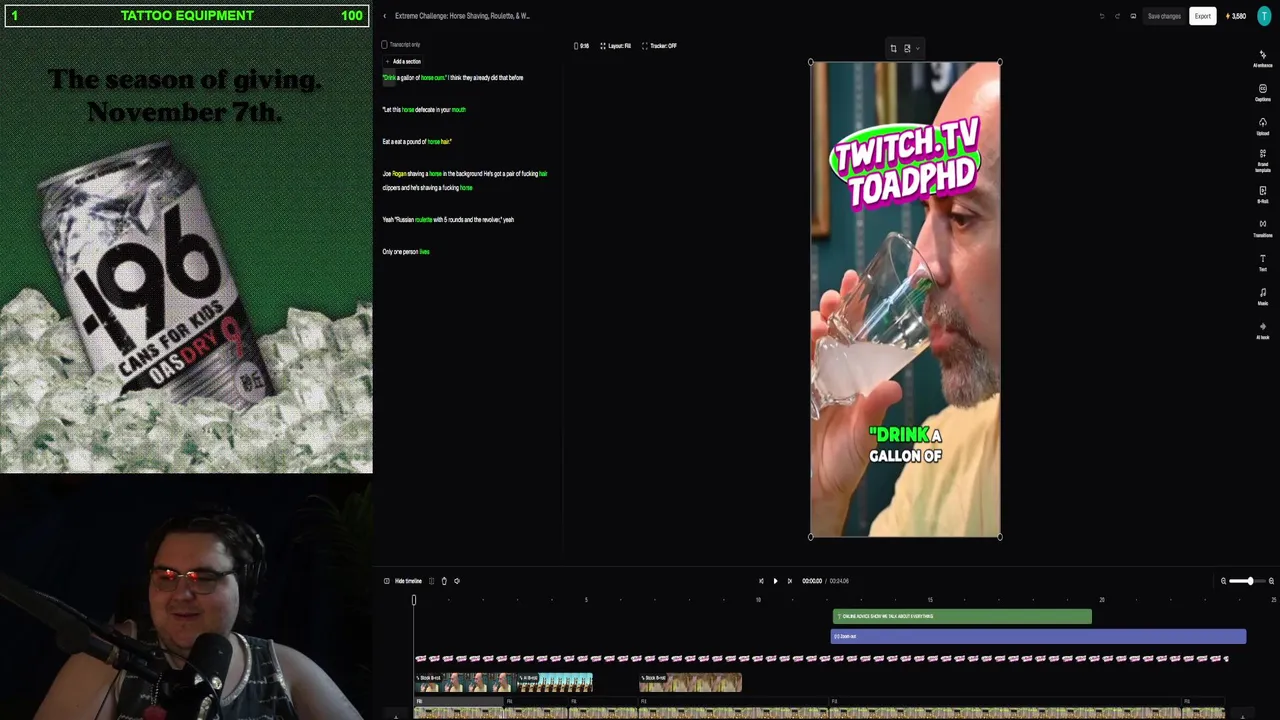Screen dimensions: 1280x720
Task: Play the video preview
Action: 775,581
